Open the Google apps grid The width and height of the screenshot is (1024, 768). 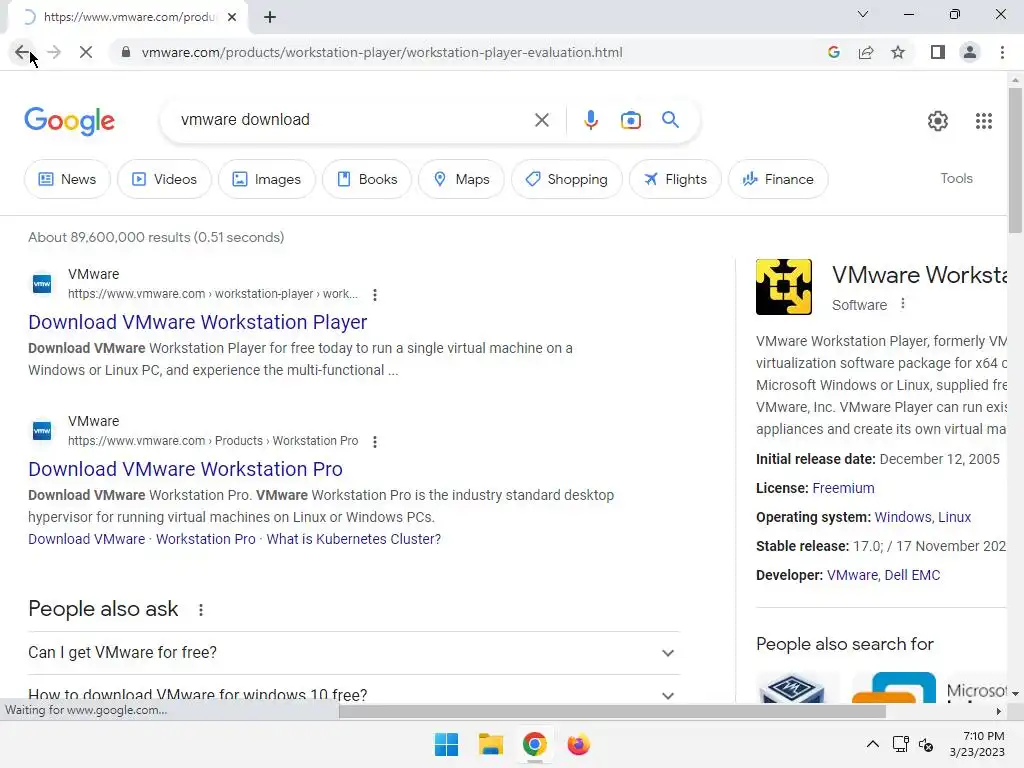point(984,121)
